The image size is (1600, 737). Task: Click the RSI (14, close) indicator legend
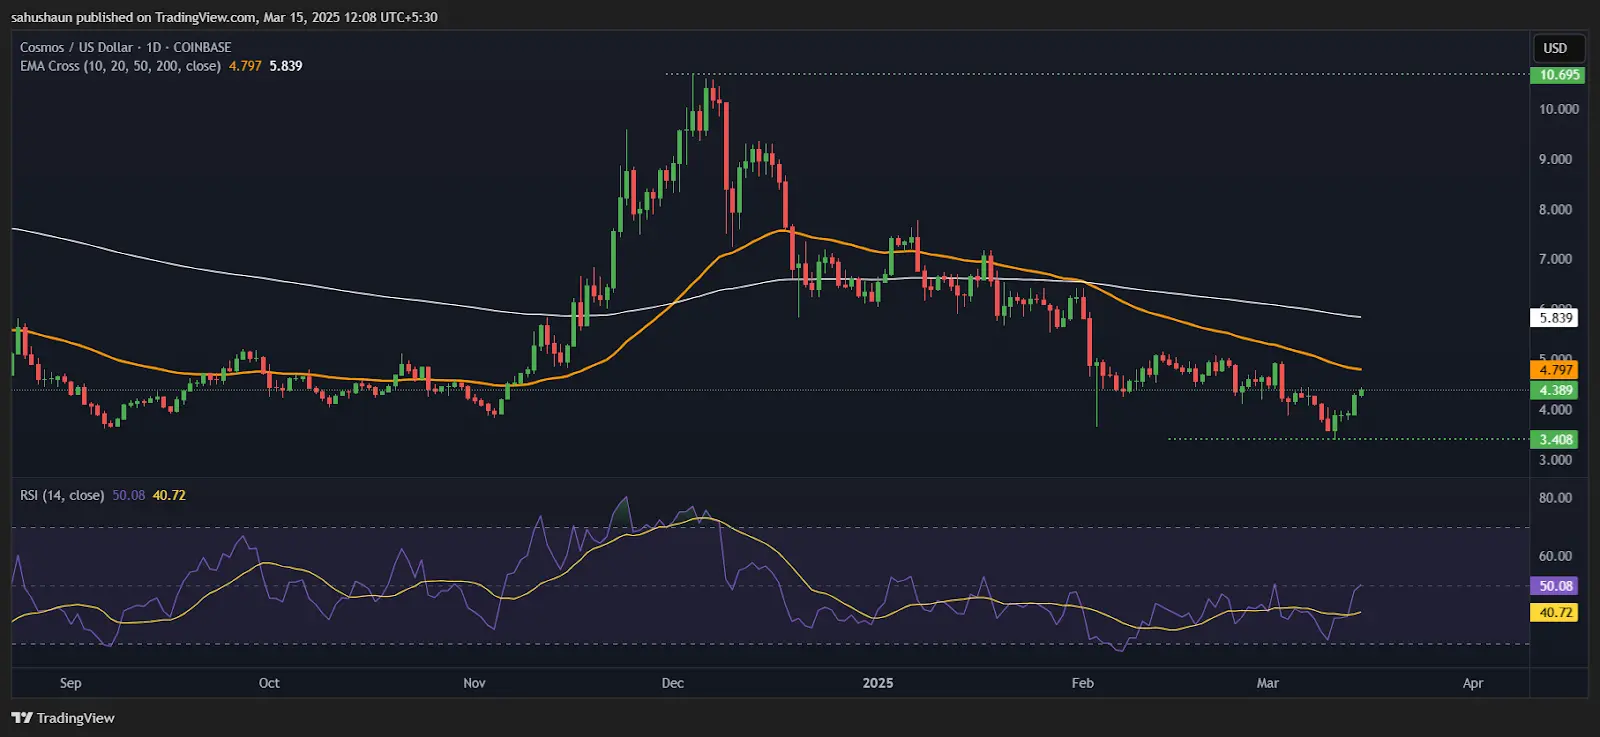pyautogui.click(x=62, y=495)
